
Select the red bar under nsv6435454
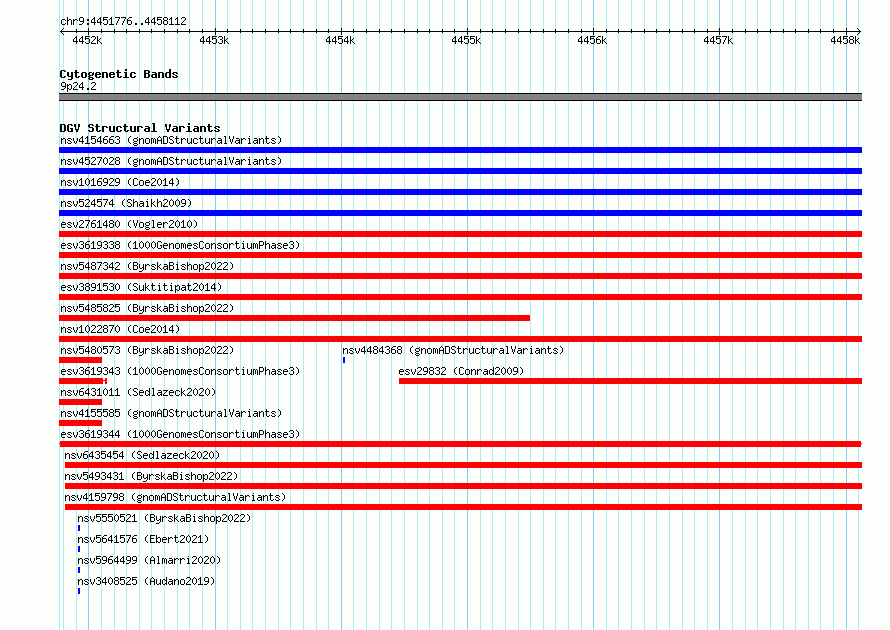pyautogui.click(x=463, y=465)
